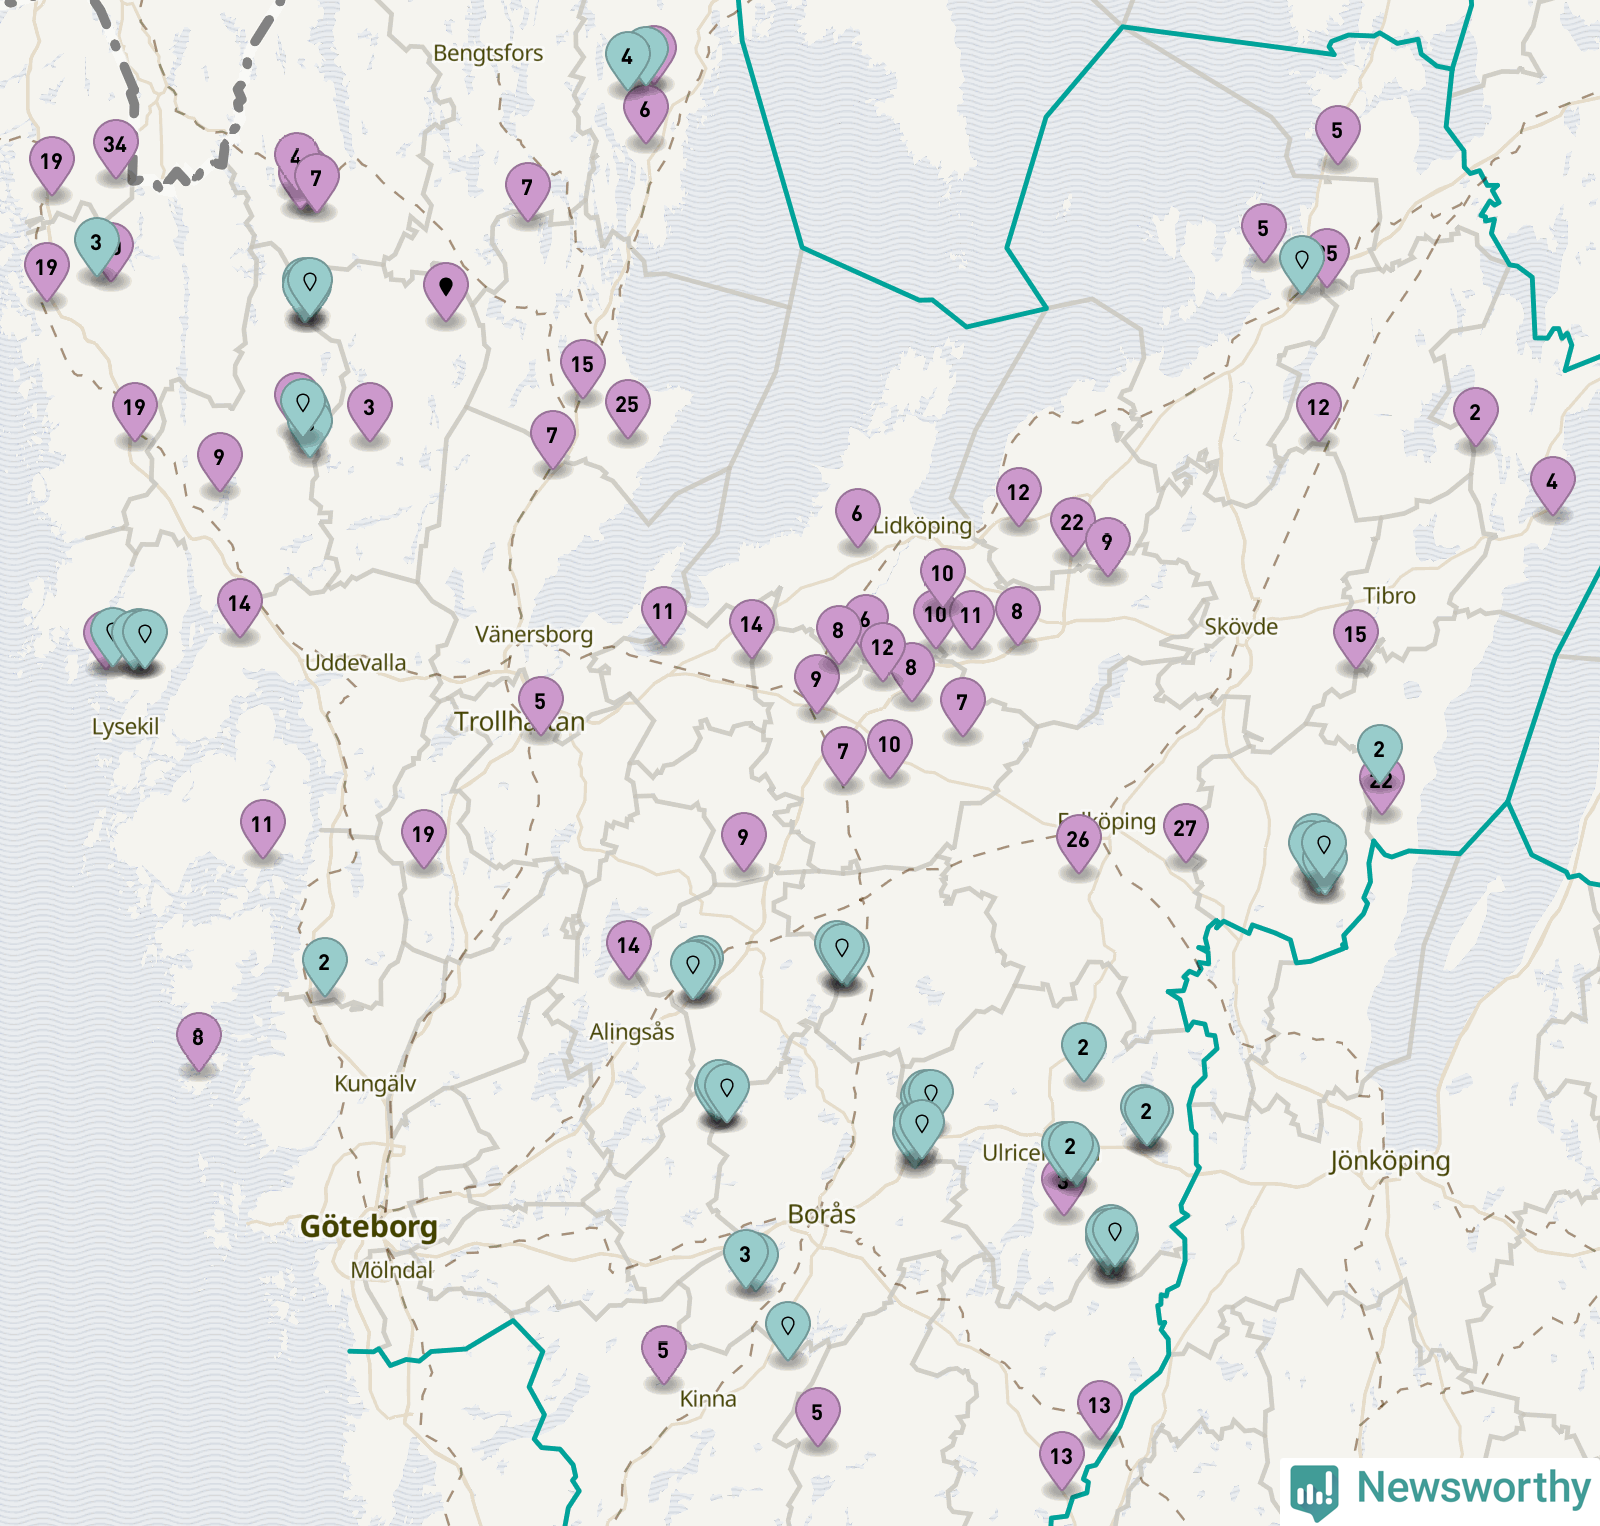Click the Borås city label
Viewport: 1600px width, 1526px height.
point(822,1214)
